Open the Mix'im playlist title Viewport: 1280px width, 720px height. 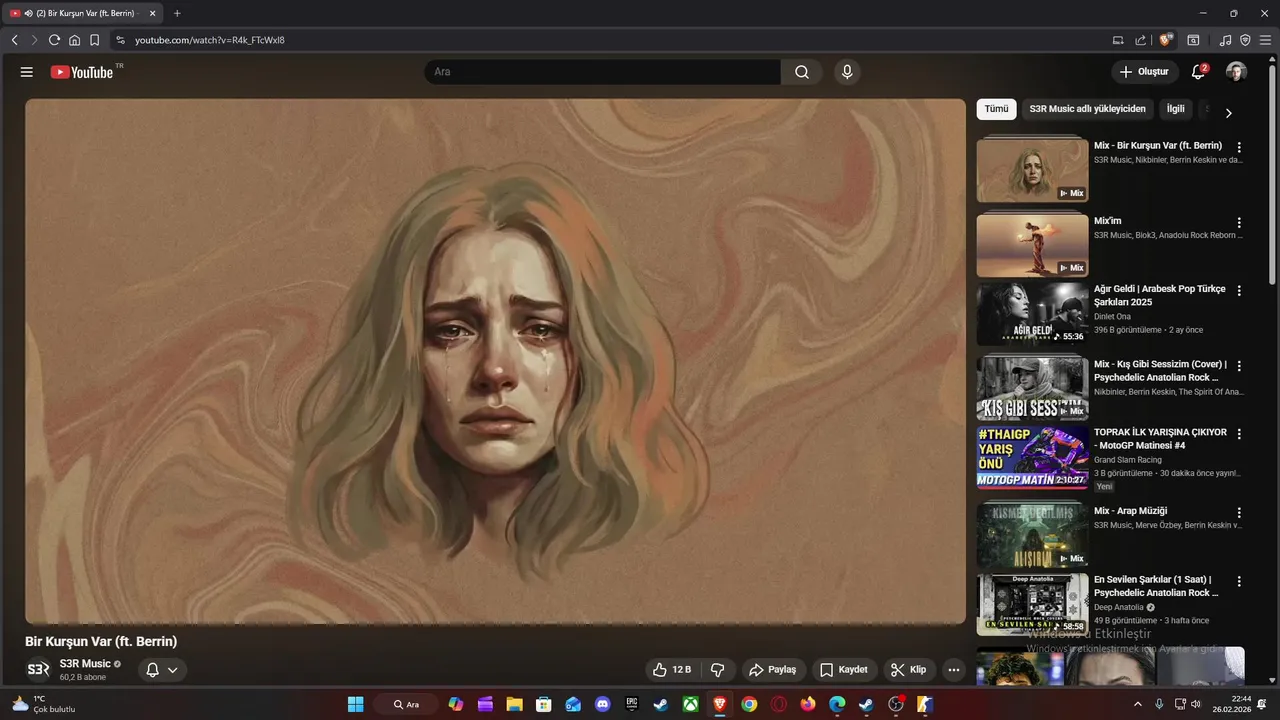pos(1107,221)
